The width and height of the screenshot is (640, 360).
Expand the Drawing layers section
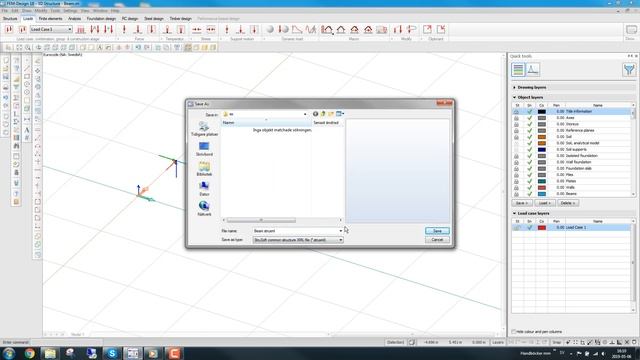tap(514, 87)
